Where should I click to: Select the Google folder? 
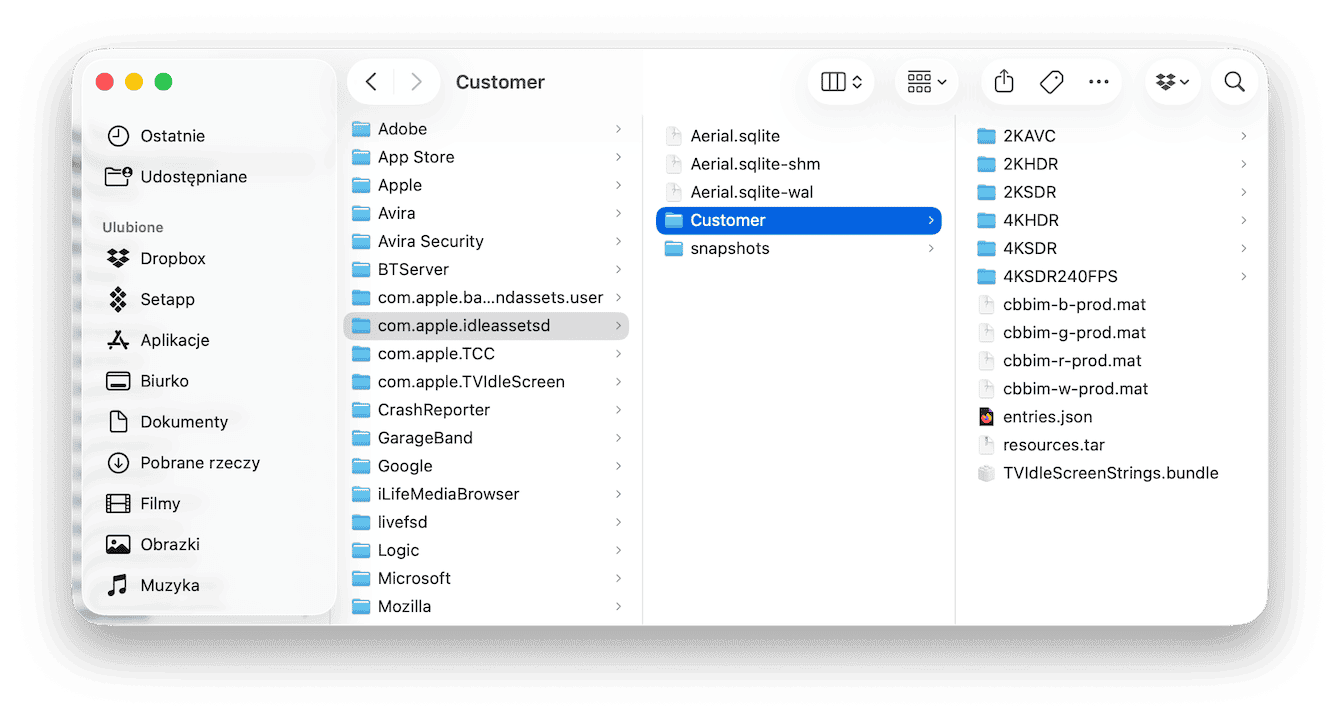coord(486,465)
